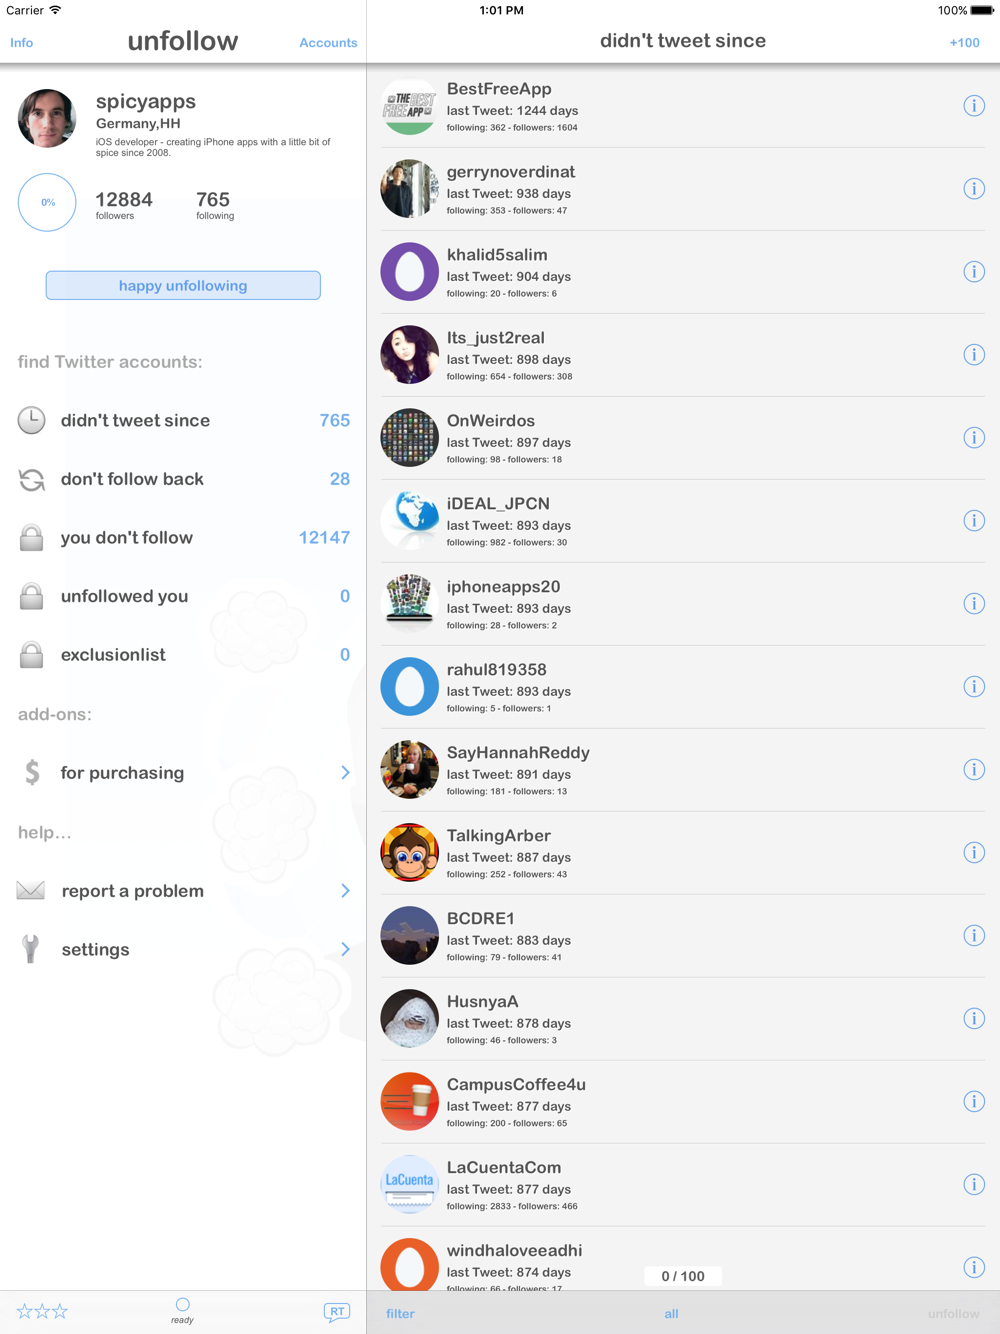Tap the all selection button
1000x1334 pixels.
tap(671, 1313)
